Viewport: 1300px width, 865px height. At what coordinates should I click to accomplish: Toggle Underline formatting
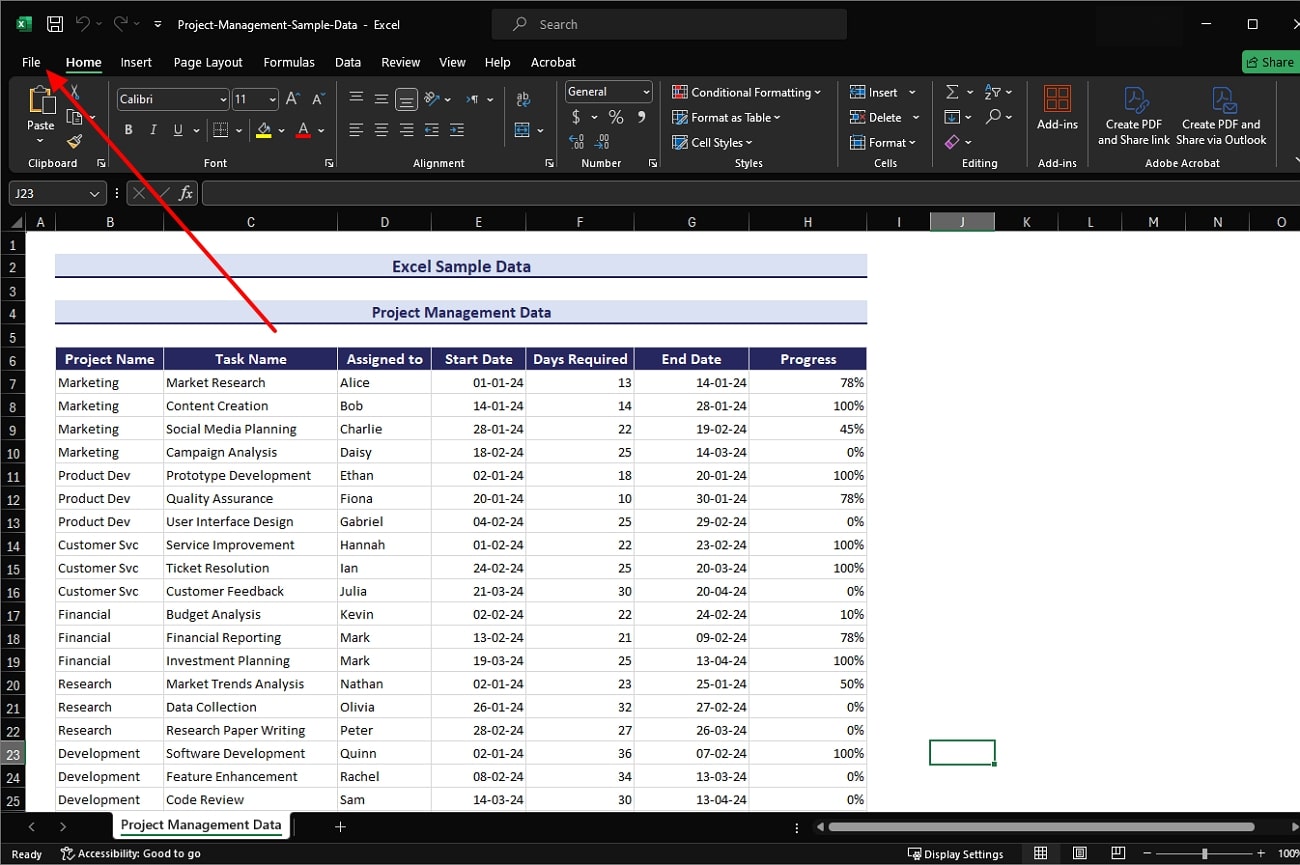pyautogui.click(x=178, y=130)
